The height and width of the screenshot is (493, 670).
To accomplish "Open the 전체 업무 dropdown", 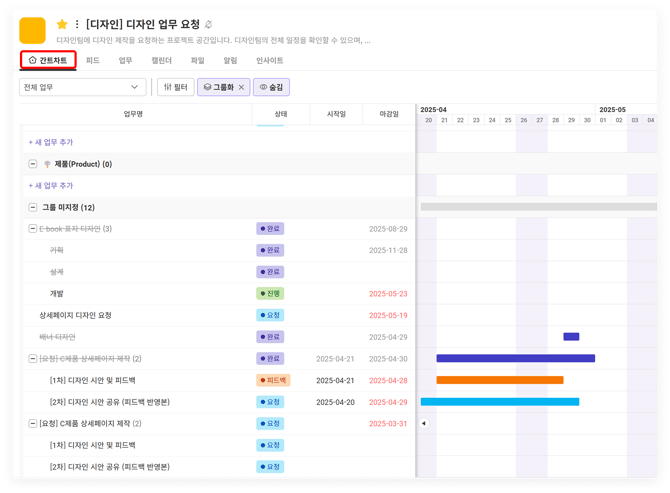I will (x=83, y=88).
